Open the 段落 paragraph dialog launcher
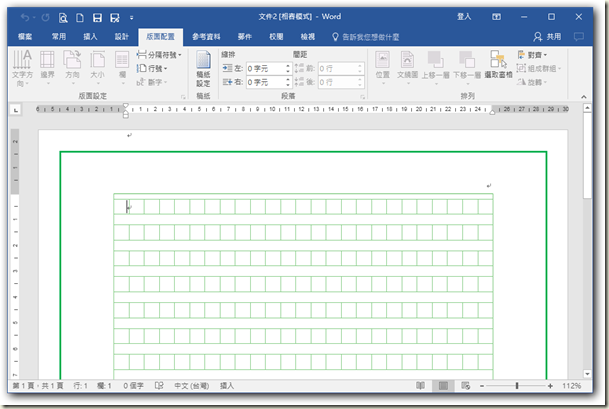The width and height of the screenshot is (609, 409). pos(362,97)
